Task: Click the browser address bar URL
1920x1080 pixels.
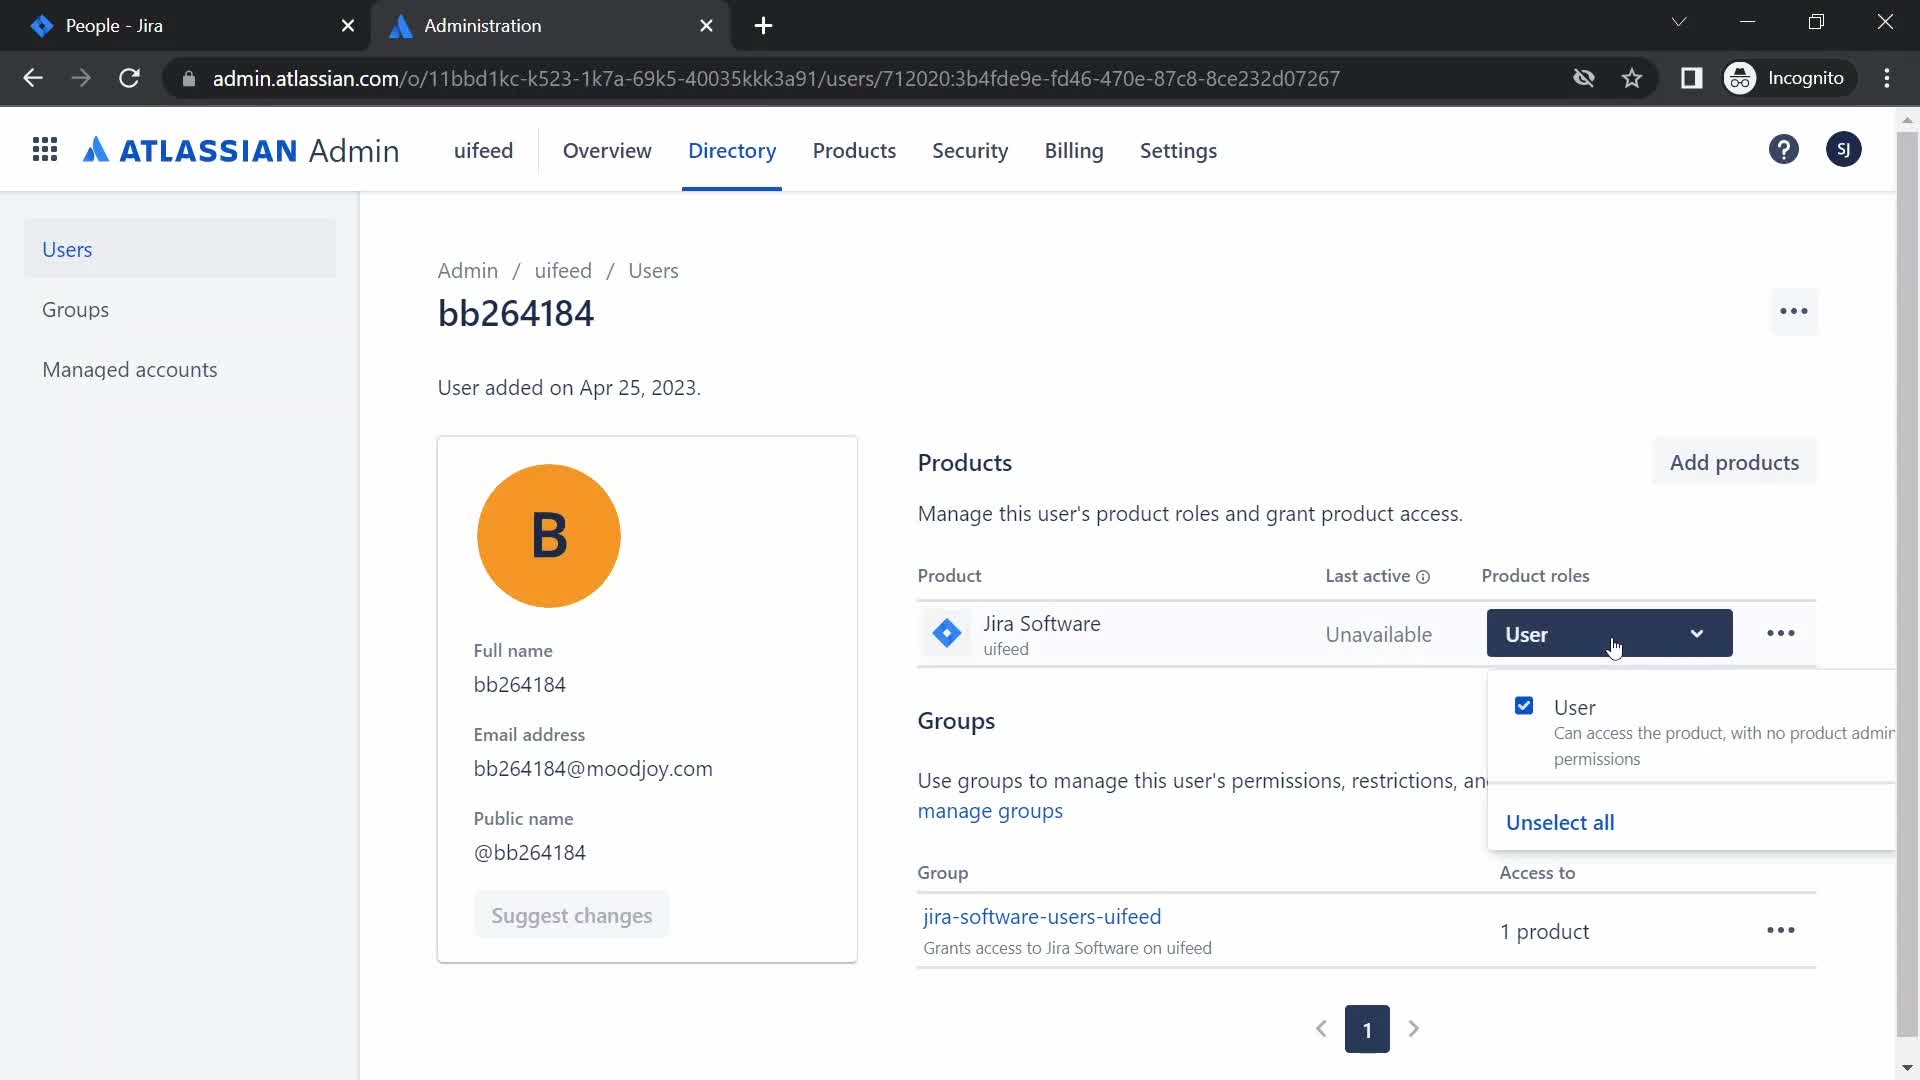Action: click(776, 78)
